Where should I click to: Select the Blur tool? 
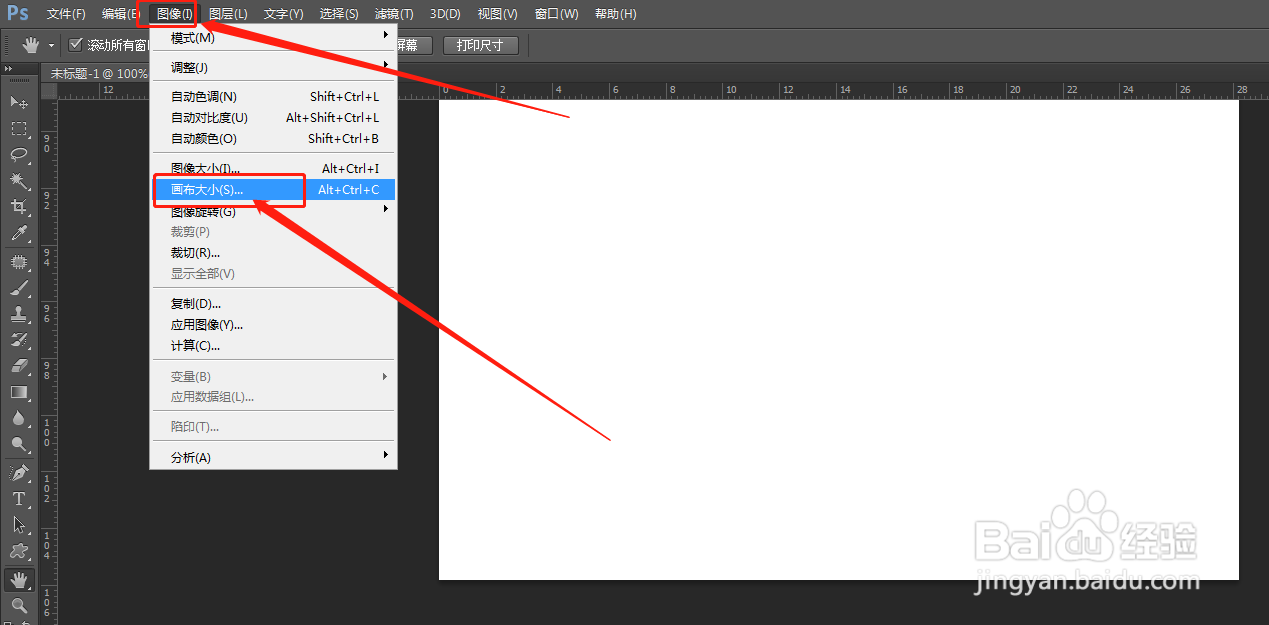pos(19,418)
